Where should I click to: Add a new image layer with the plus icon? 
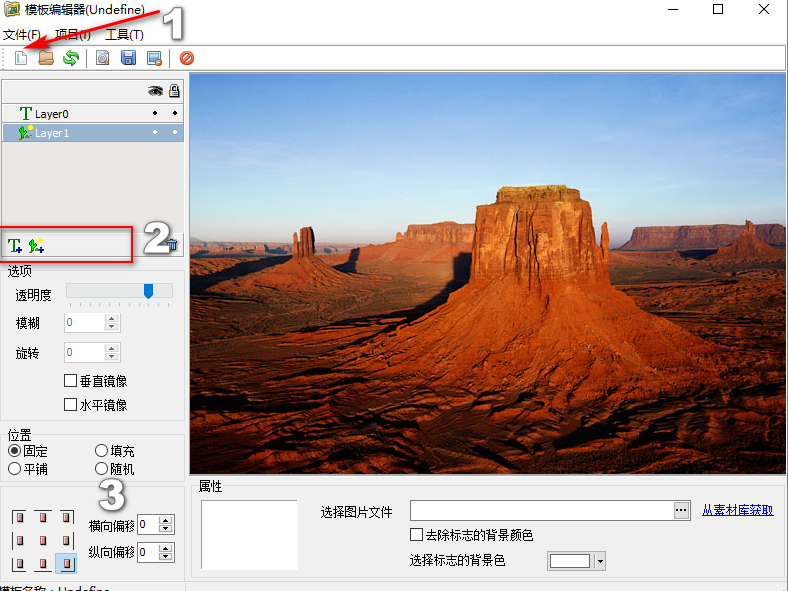click(36, 246)
